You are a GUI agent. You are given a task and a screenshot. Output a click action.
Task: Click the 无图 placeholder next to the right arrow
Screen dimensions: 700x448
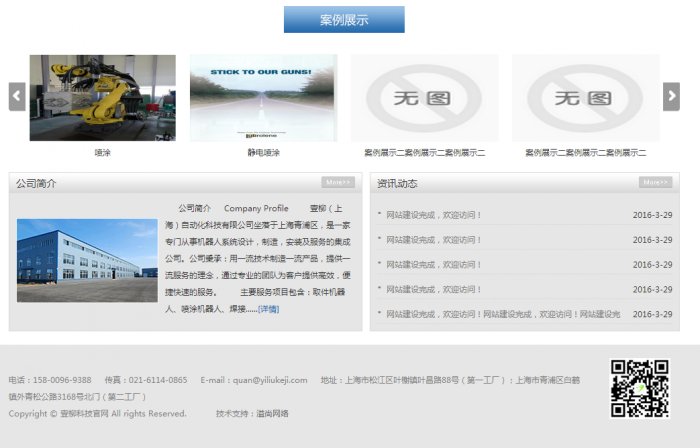(x=585, y=97)
